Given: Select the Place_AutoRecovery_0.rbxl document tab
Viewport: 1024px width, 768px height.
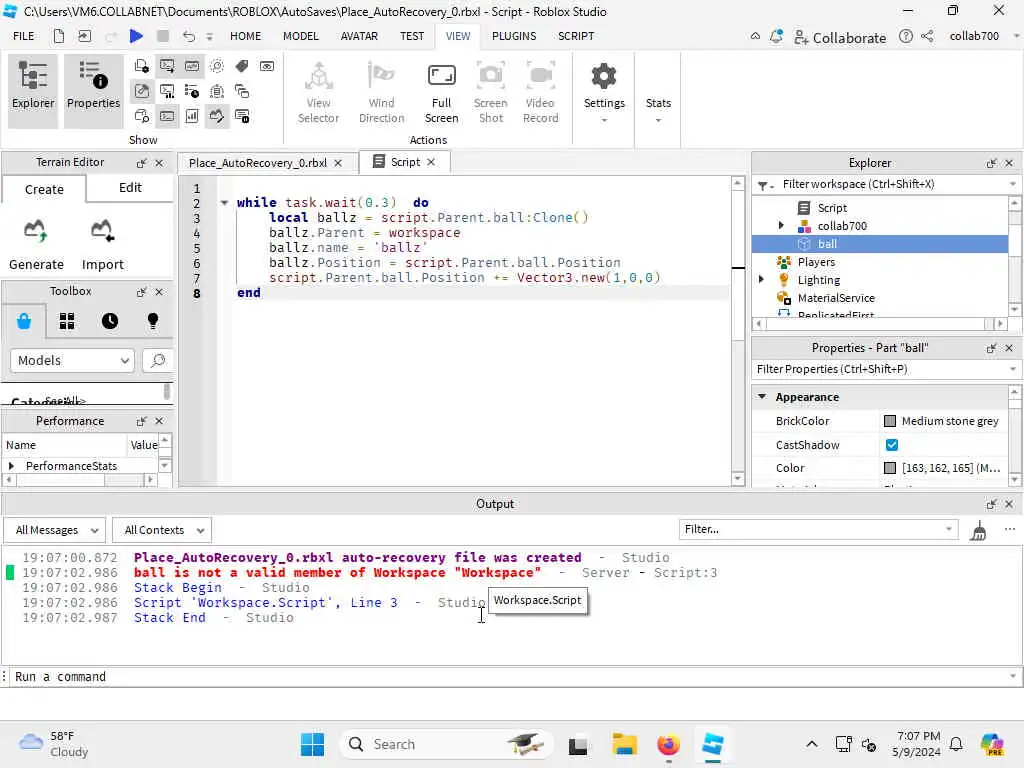Looking at the screenshot, I should pyautogui.click(x=258, y=163).
